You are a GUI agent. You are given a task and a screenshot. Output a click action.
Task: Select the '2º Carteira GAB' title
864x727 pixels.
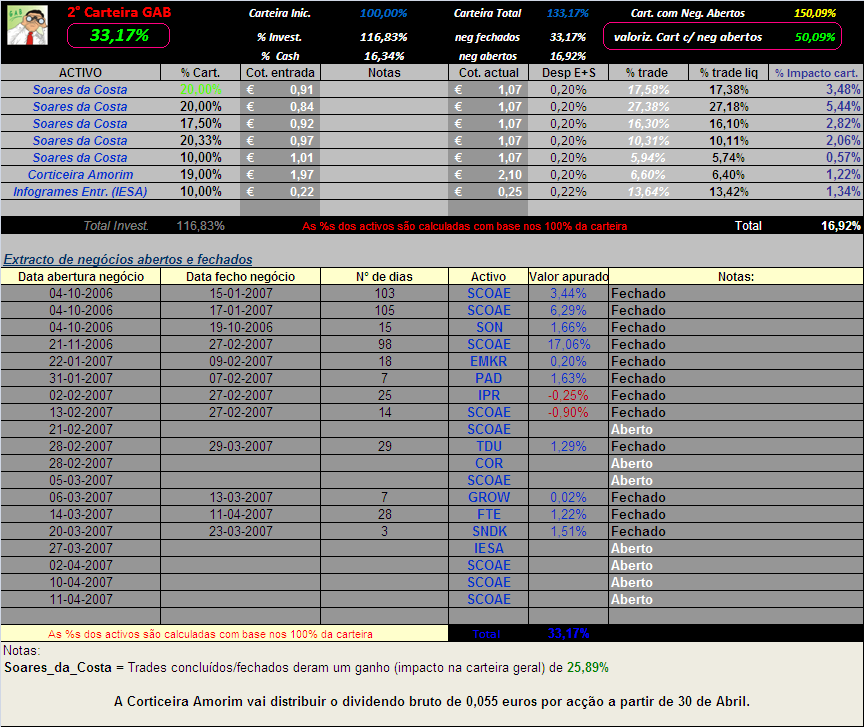119,12
